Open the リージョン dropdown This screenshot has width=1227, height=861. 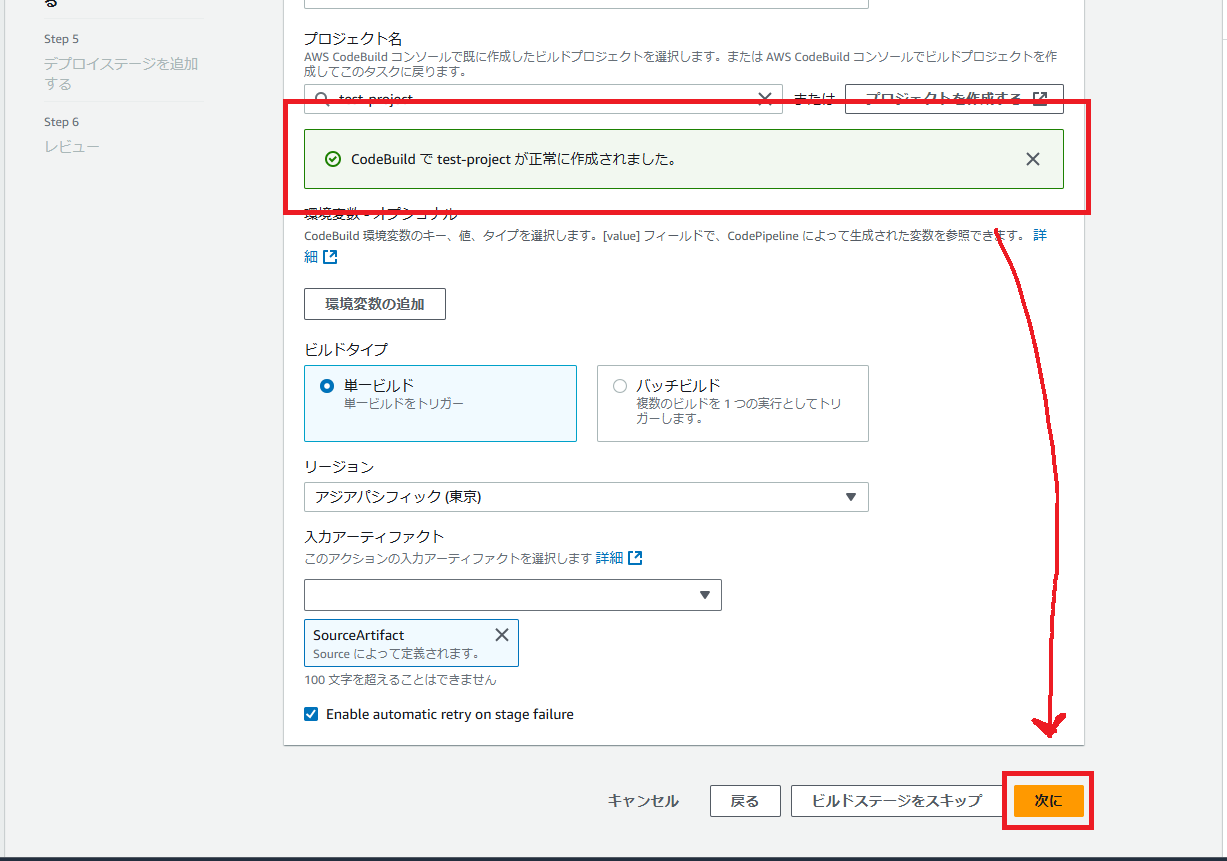[x=852, y=496]
